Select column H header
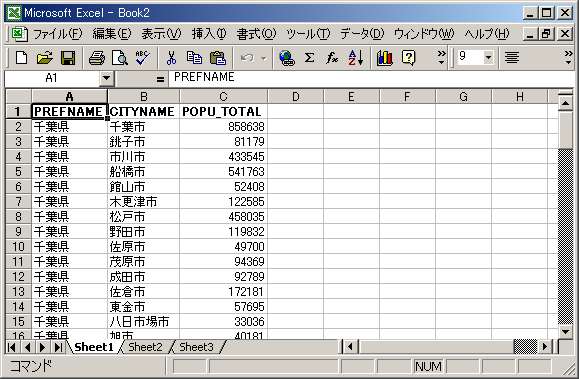Screen dimensions: 579x379 tap(520, 97)
